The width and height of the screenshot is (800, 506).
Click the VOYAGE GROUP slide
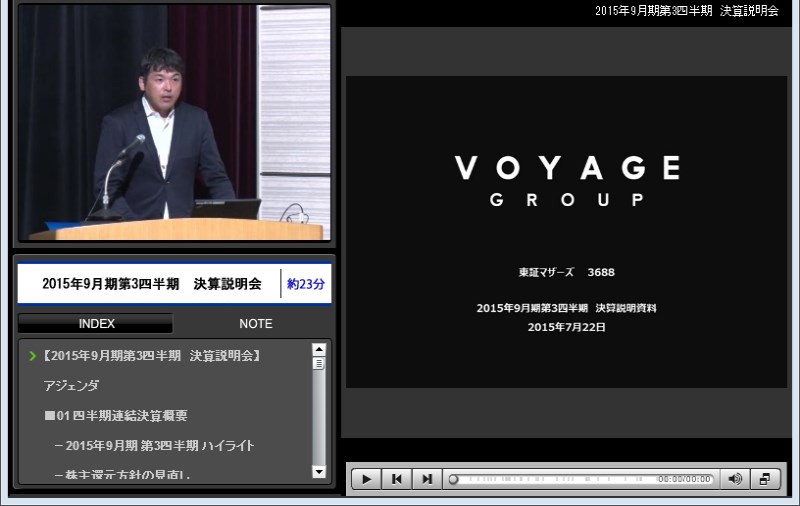tap(566, 232)
